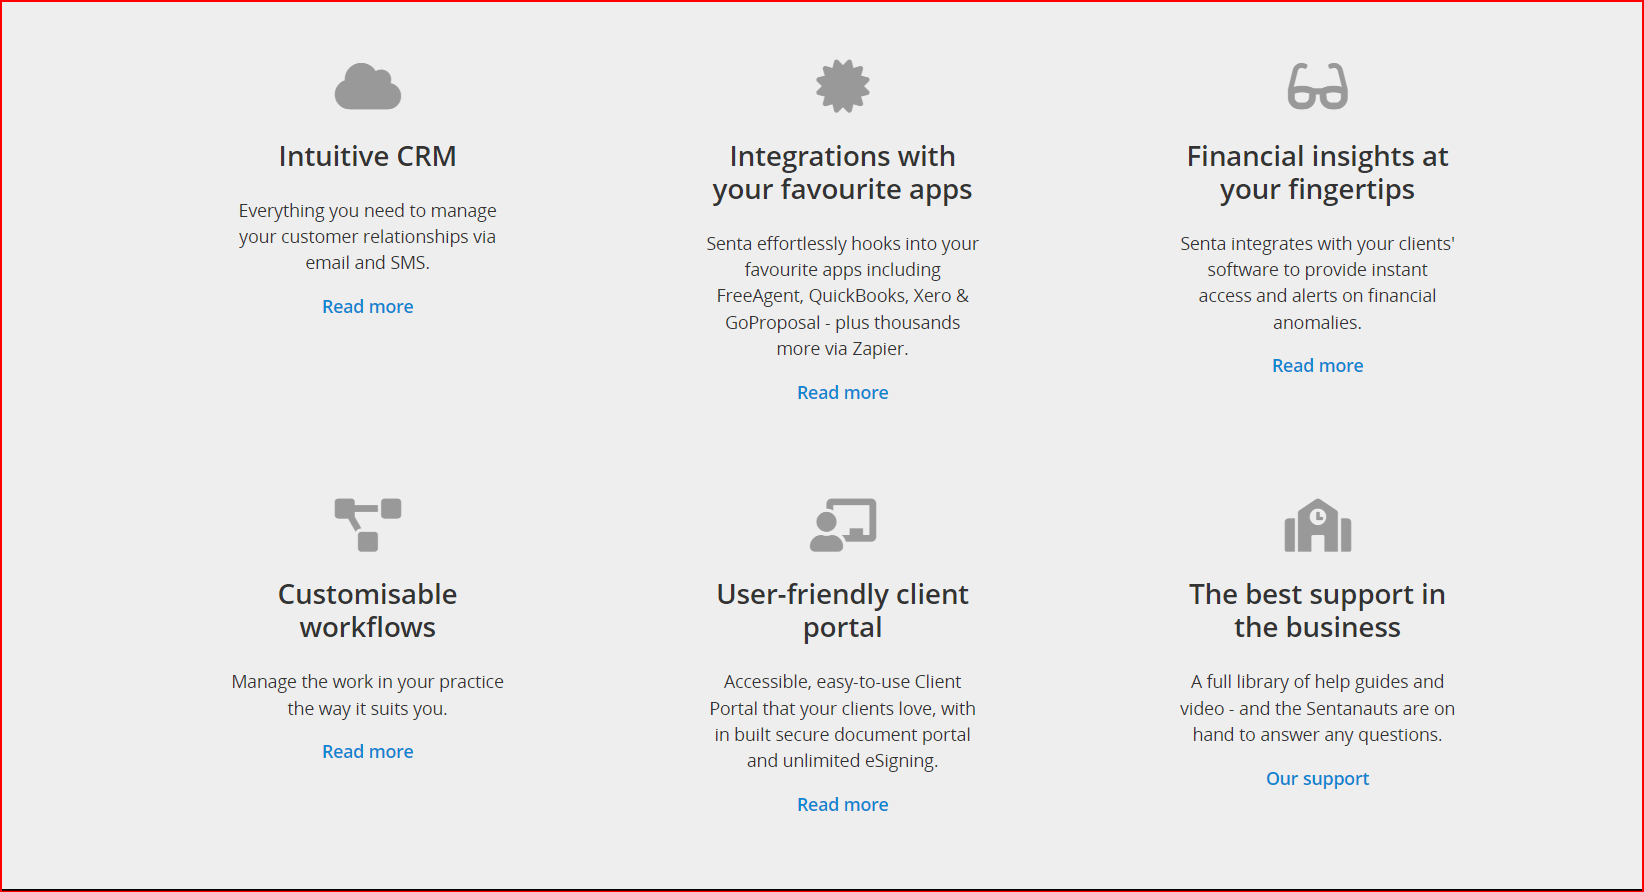1644x892 pixels.
Task: Click the Financial insights at your fingertips heading
Action: click(1318, 173)
